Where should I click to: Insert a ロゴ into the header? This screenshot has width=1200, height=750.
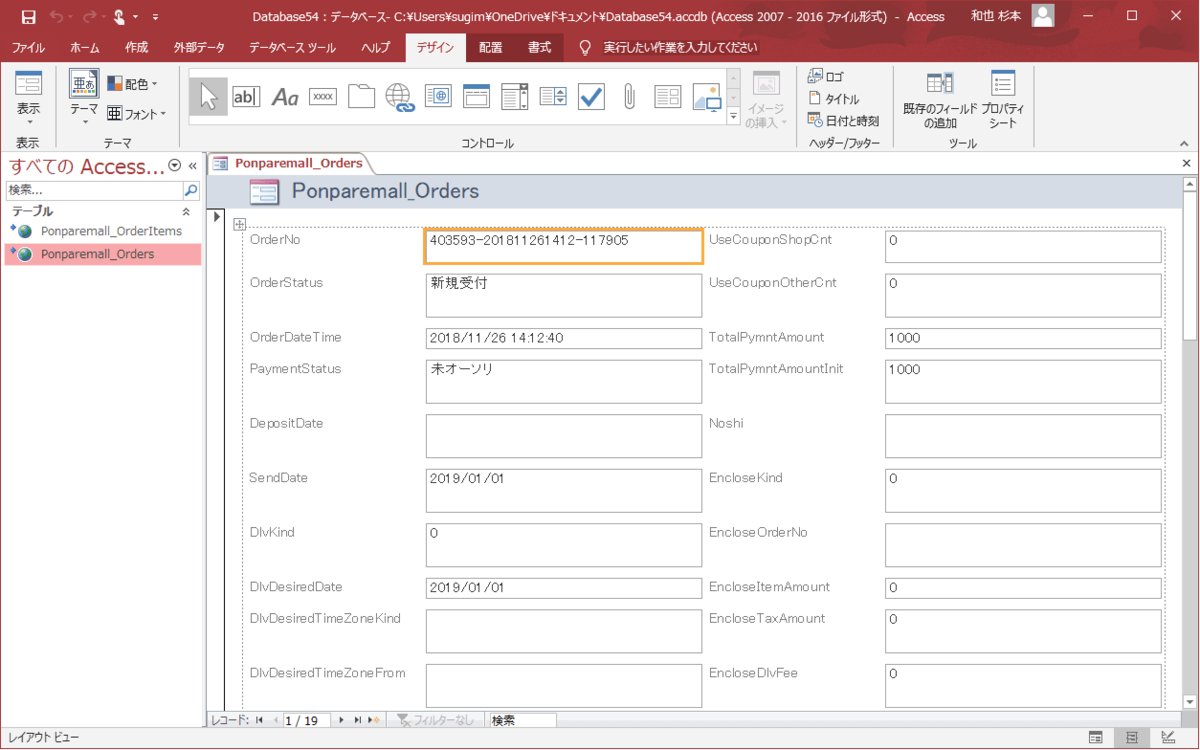tap(826, 77)
